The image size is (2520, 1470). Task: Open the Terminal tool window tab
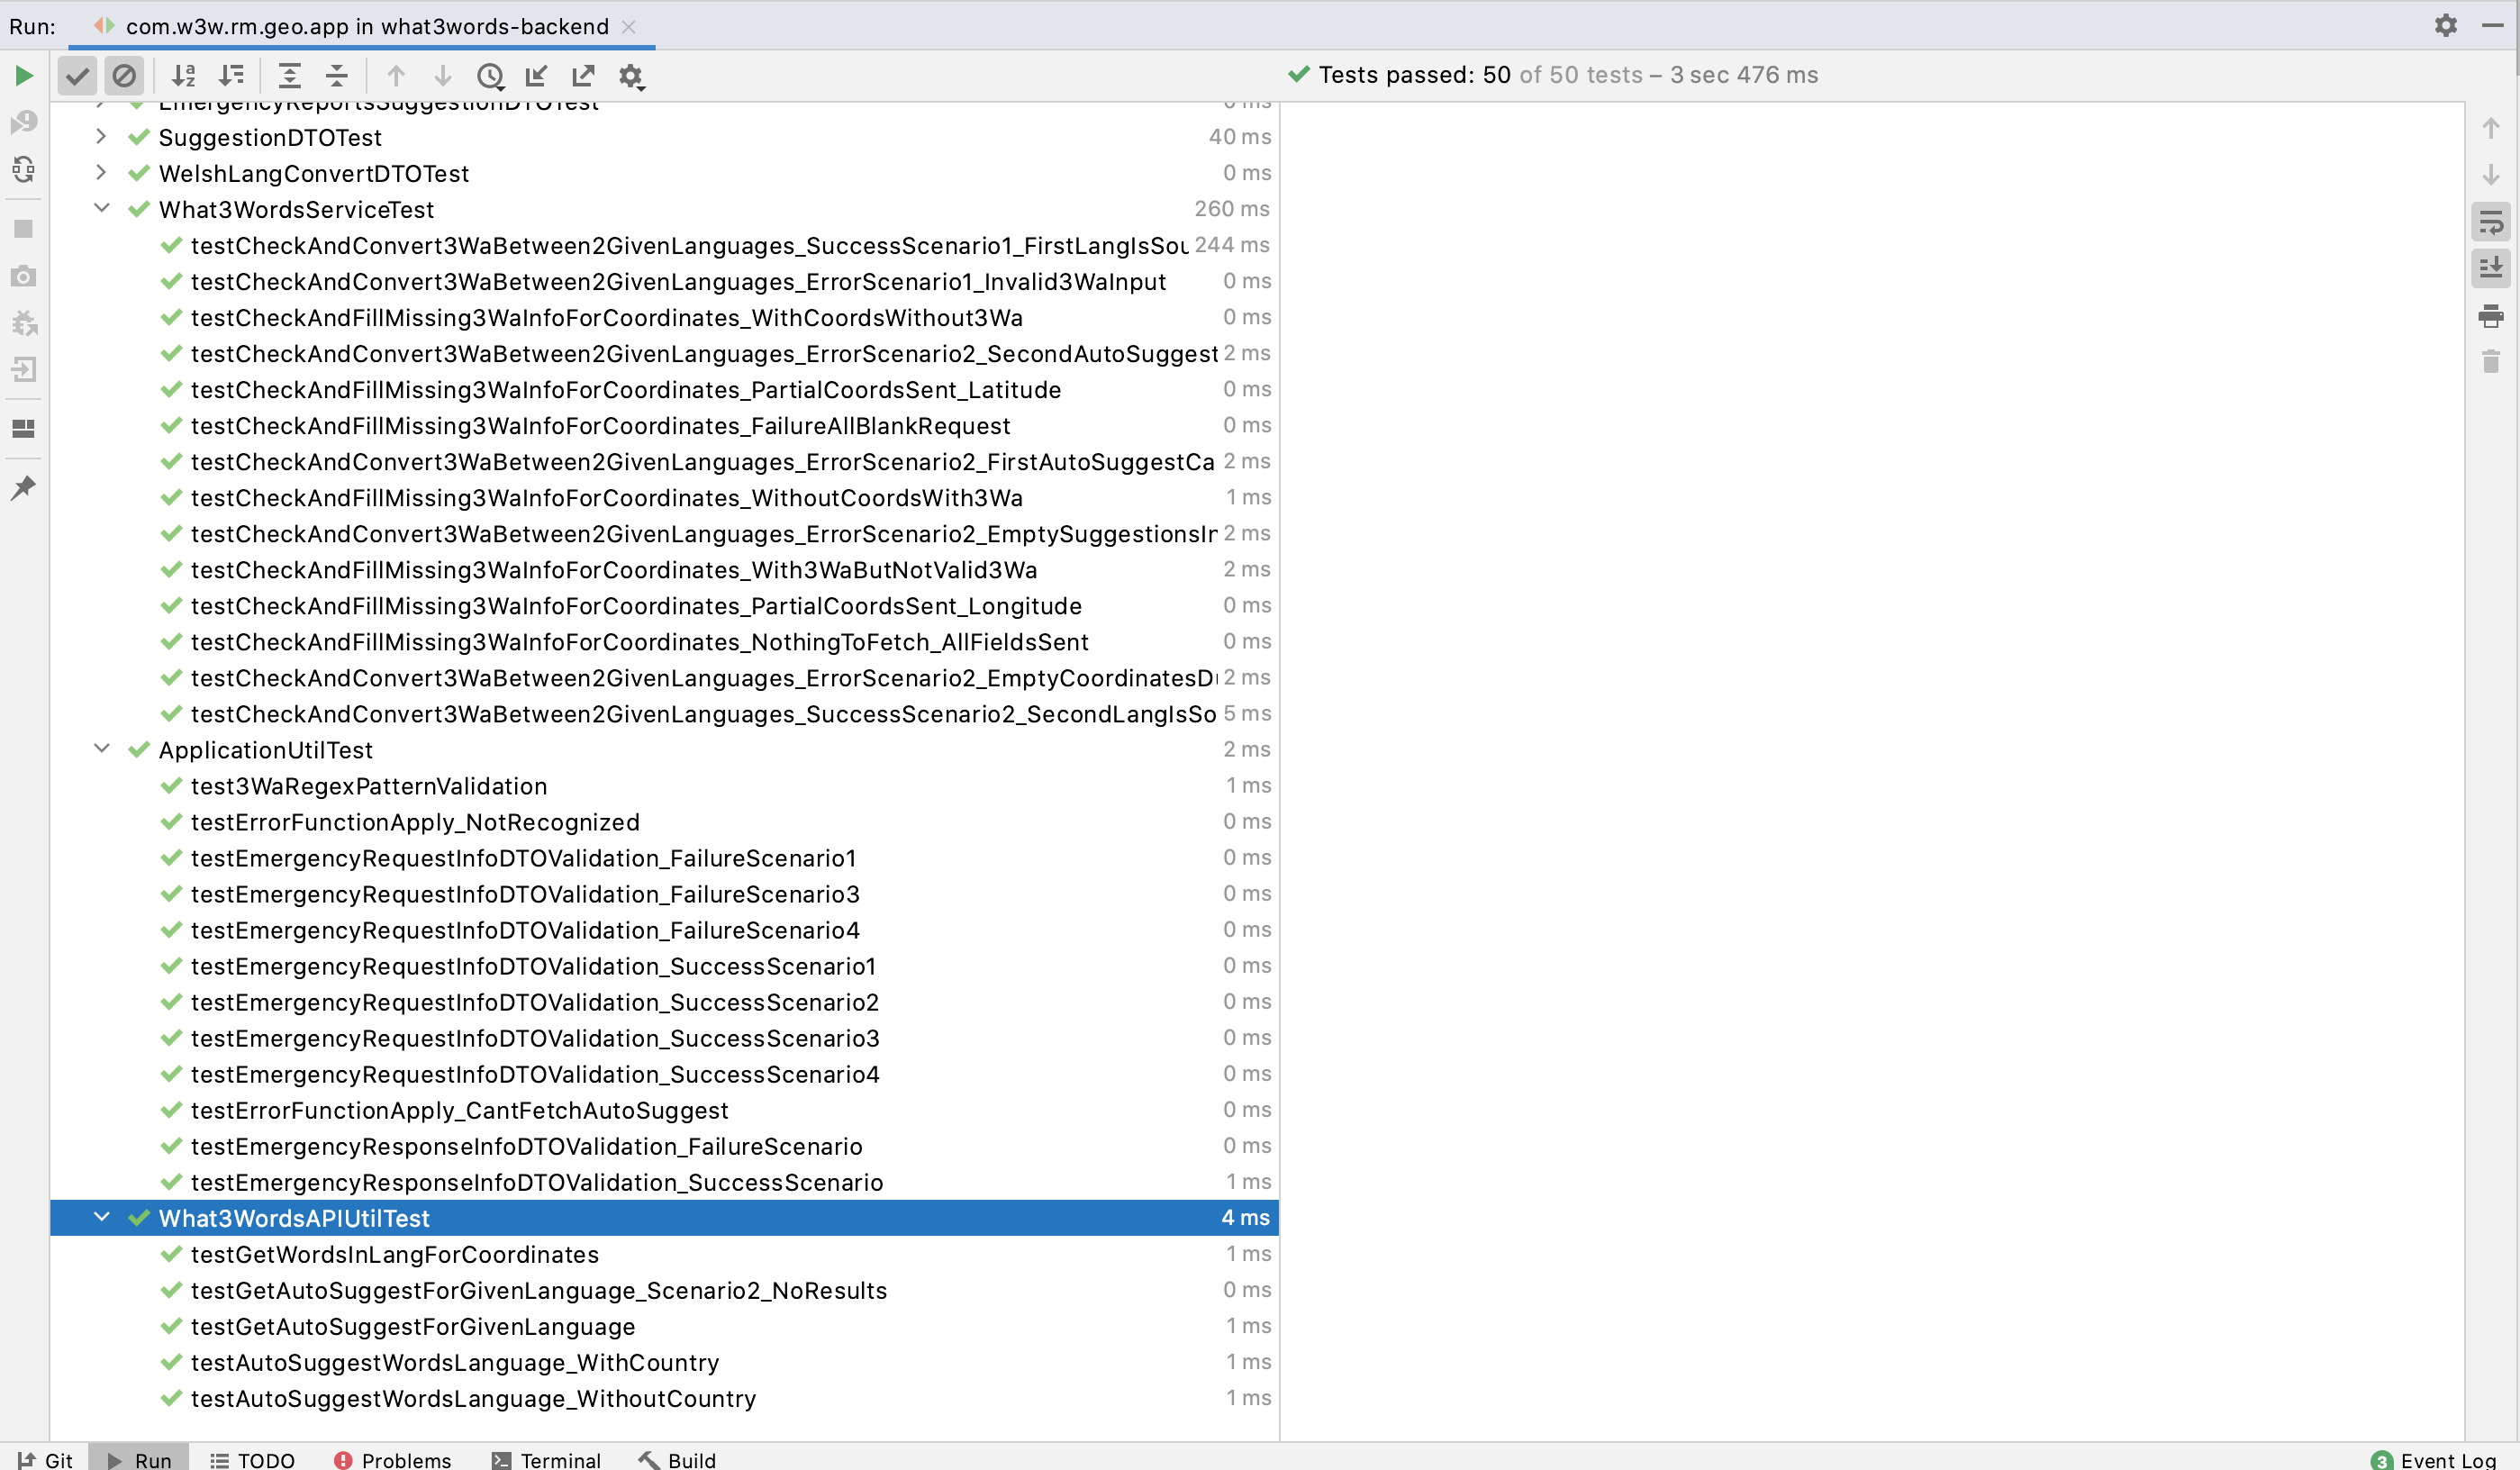tap(546, 1459)
